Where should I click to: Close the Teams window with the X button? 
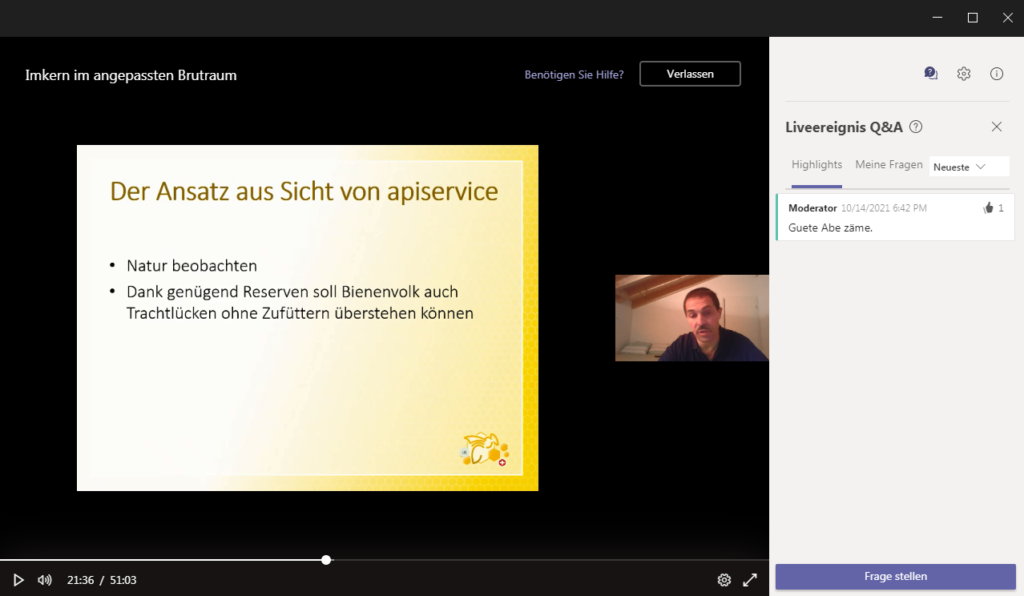coord(1008,18)
